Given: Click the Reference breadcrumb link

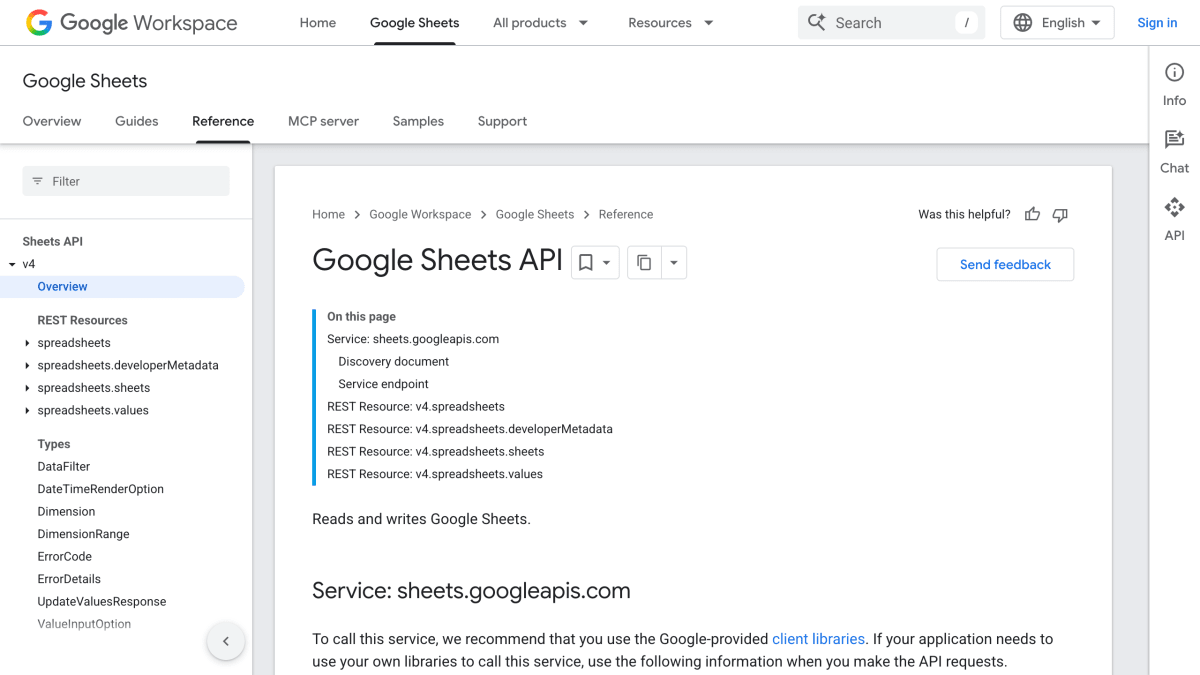Looking at the screenshot, I should point(626,214).
